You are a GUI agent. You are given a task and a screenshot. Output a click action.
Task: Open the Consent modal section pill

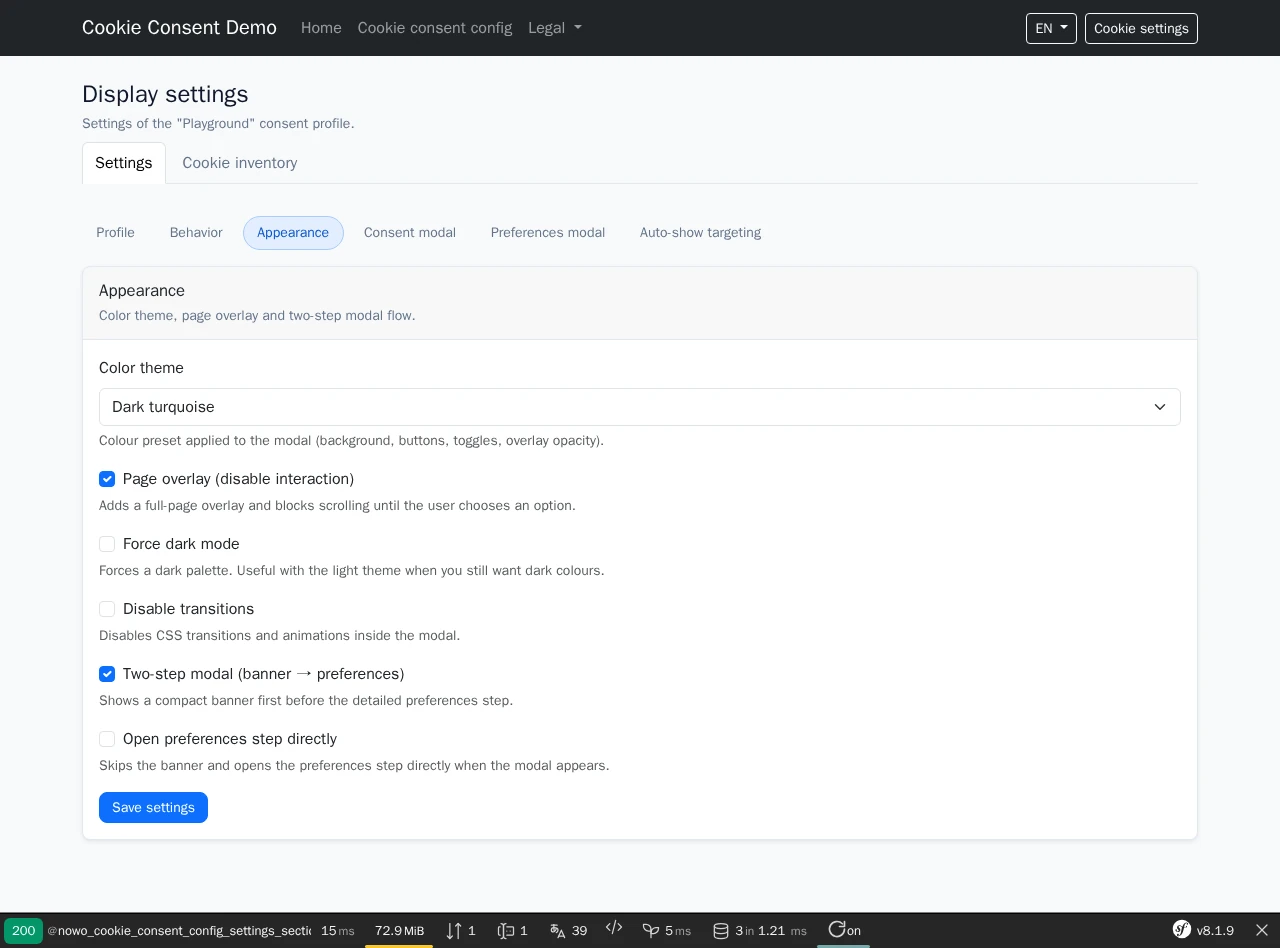(410, 233)
